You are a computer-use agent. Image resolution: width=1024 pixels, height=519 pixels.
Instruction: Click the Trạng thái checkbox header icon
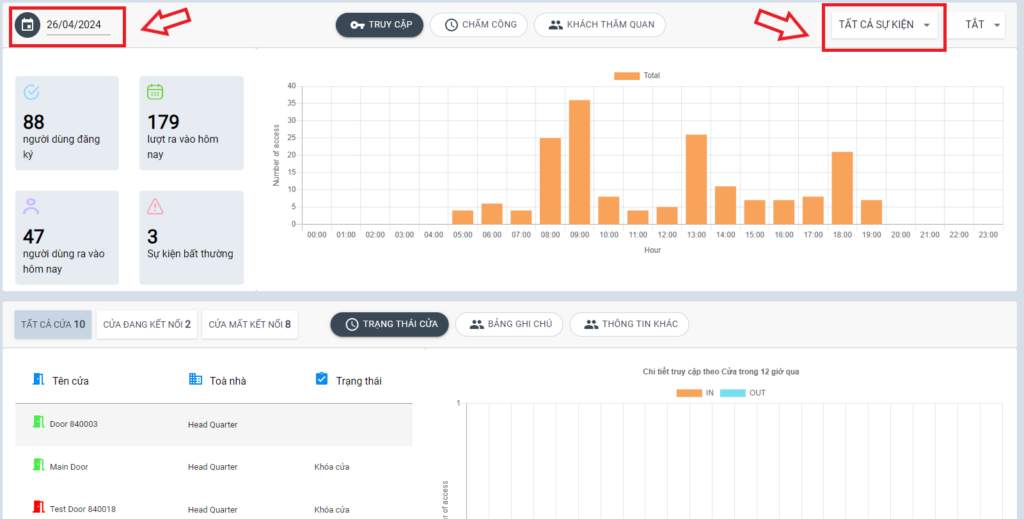pos(321,379)
